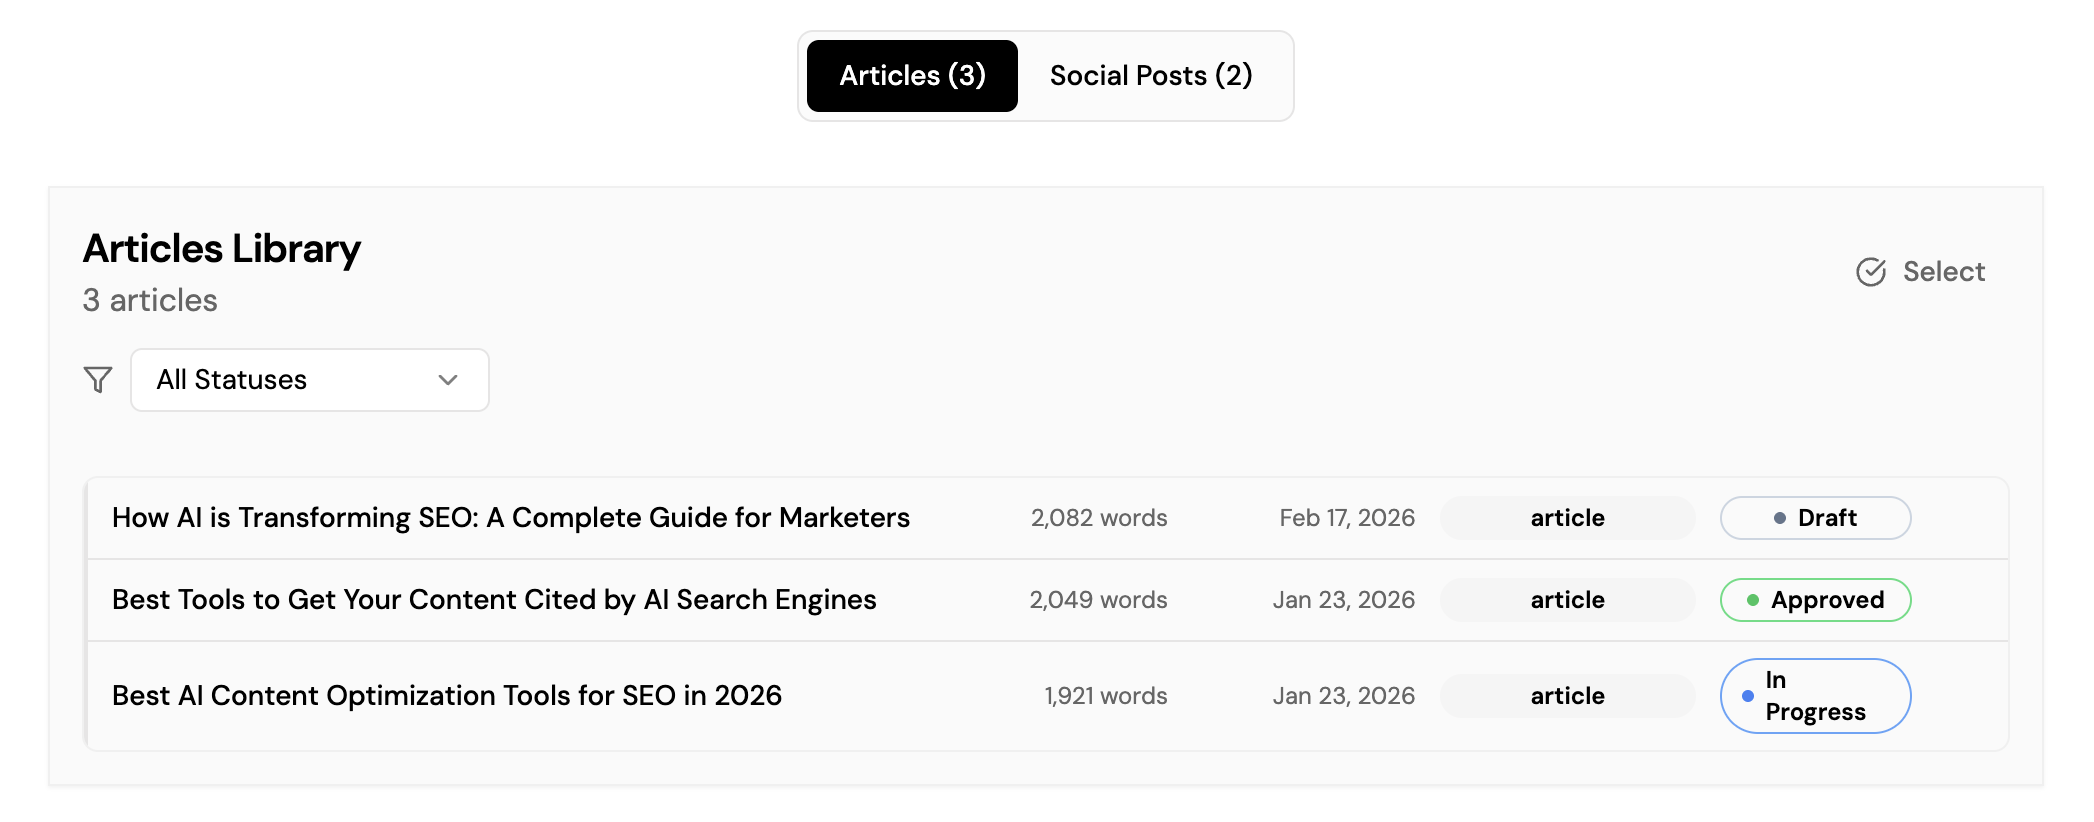Click article type tag on Draft row
This screenshot has width=2094, height=822.
pos(1567,518)
